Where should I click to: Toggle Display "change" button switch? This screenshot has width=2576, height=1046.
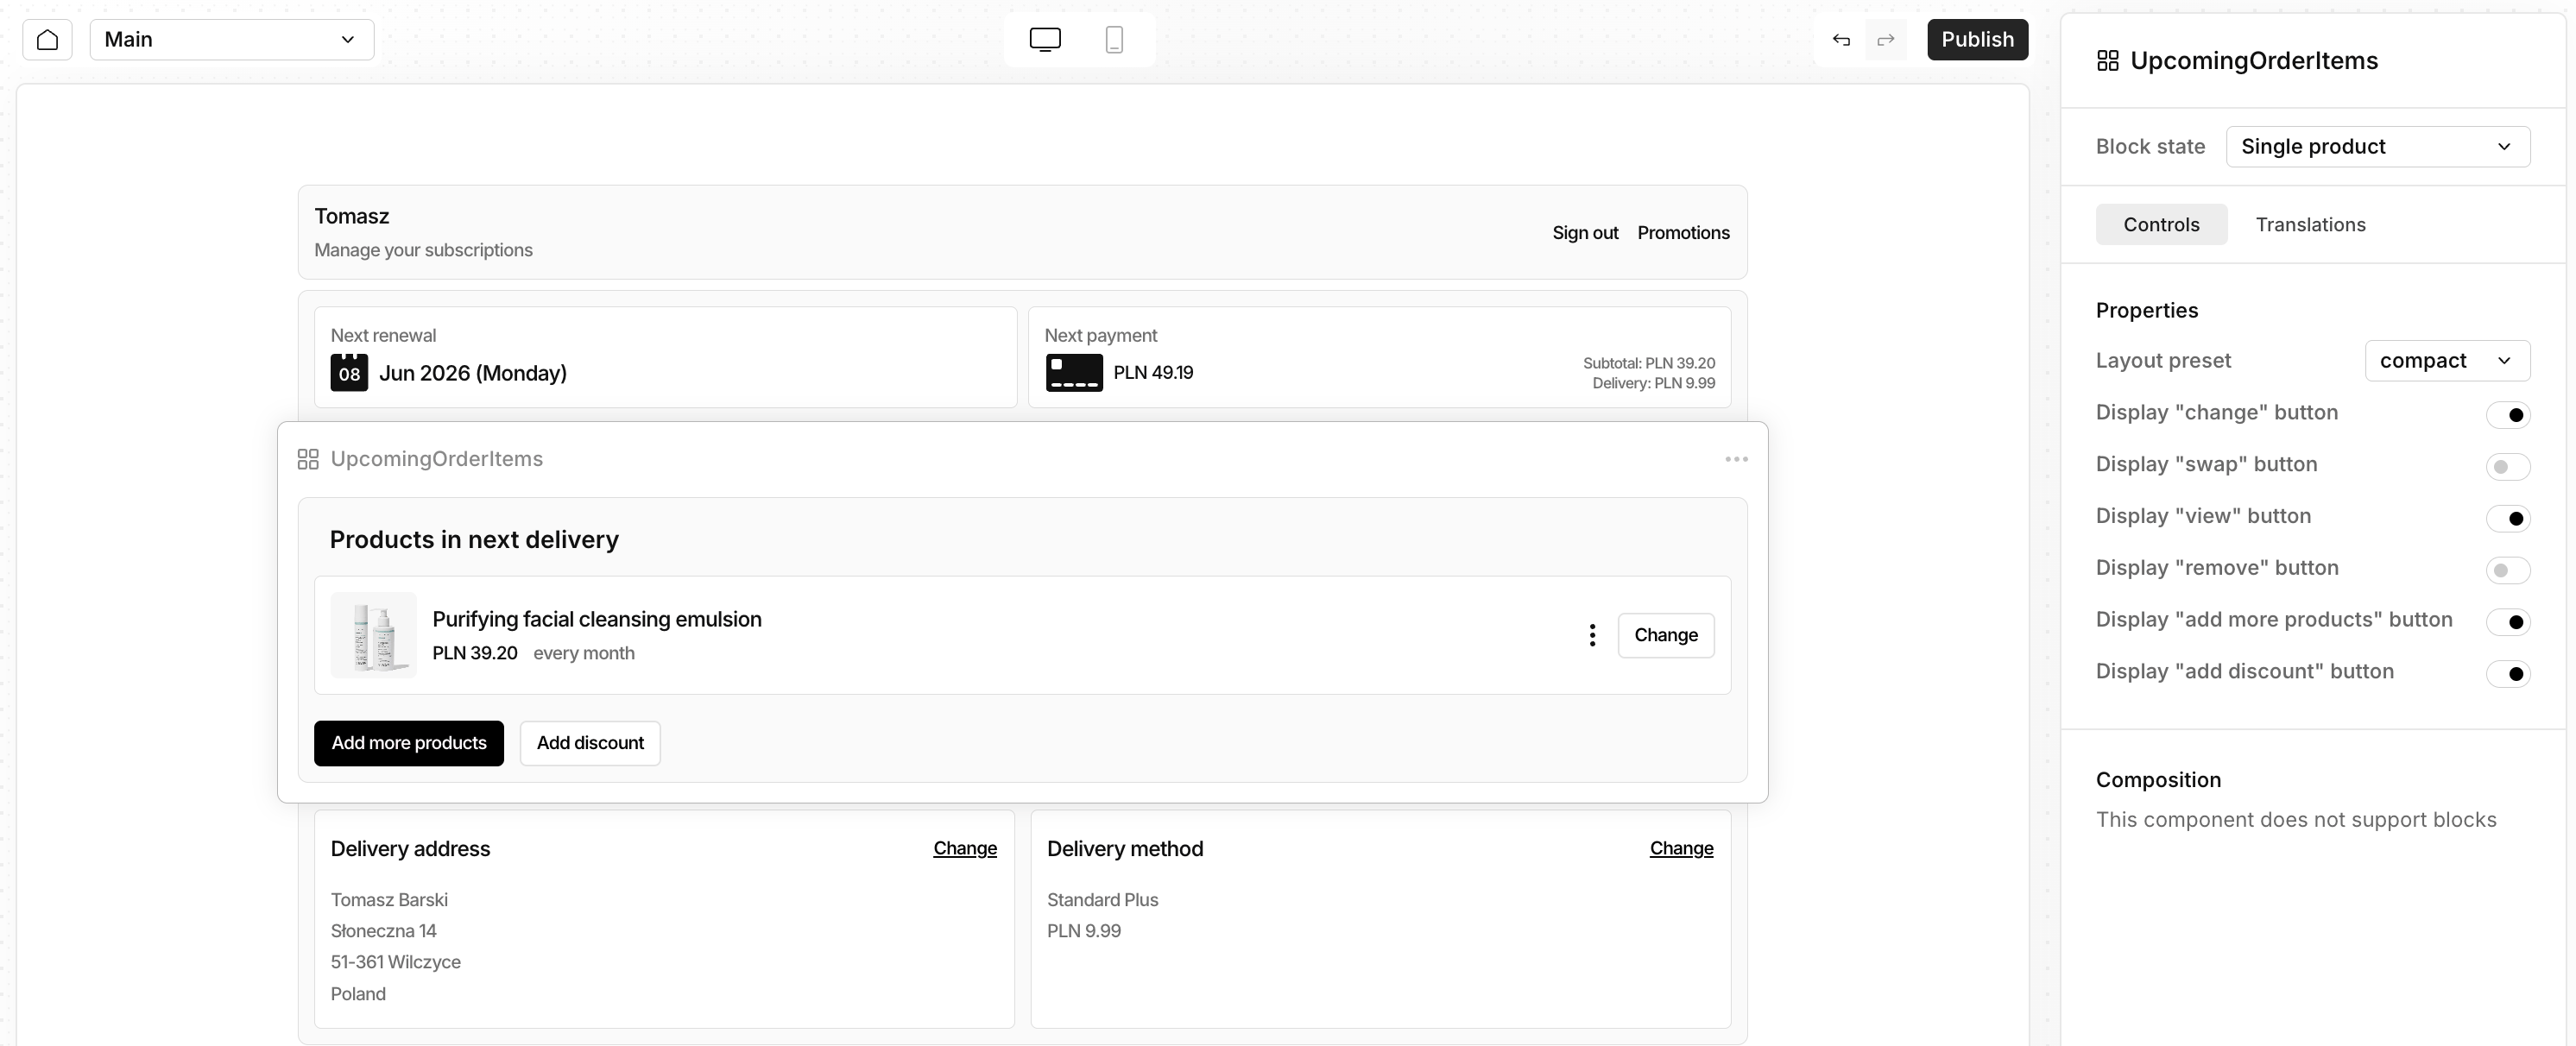click(x=2507, y=414)
